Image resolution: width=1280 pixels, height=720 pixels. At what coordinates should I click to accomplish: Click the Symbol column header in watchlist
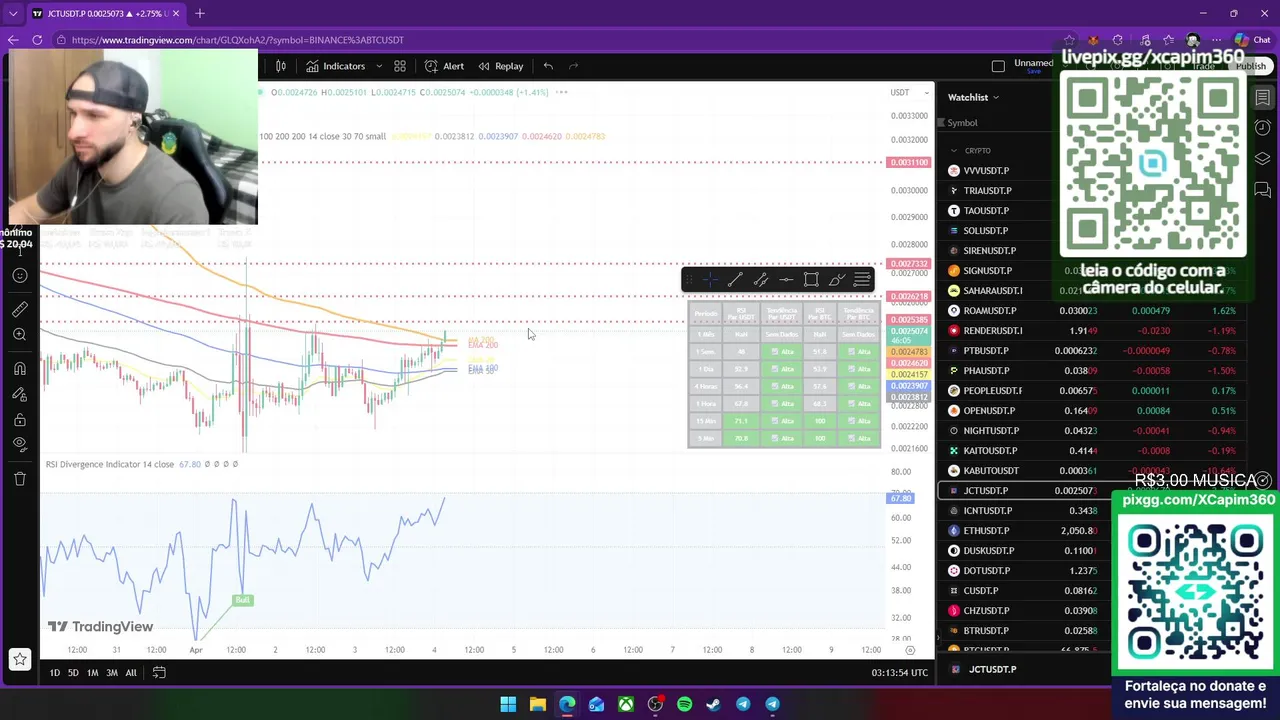[x=962, y=123]
